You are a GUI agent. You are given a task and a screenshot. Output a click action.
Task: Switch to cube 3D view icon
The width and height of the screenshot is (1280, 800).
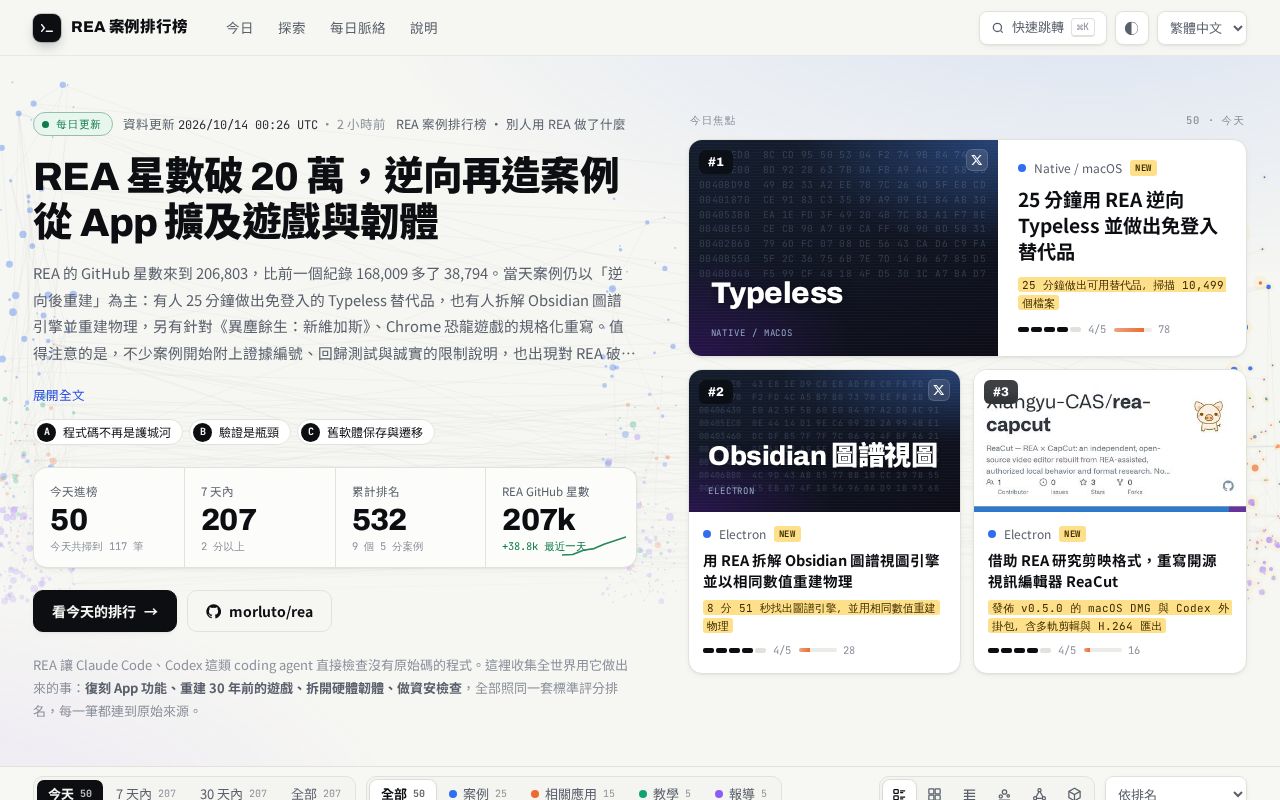click(1074, 794)
